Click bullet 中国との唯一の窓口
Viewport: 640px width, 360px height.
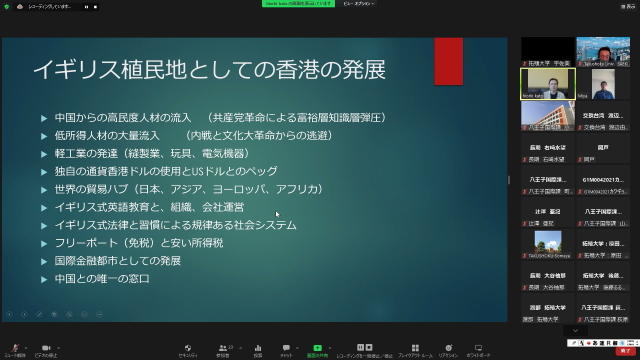[102, 279]
